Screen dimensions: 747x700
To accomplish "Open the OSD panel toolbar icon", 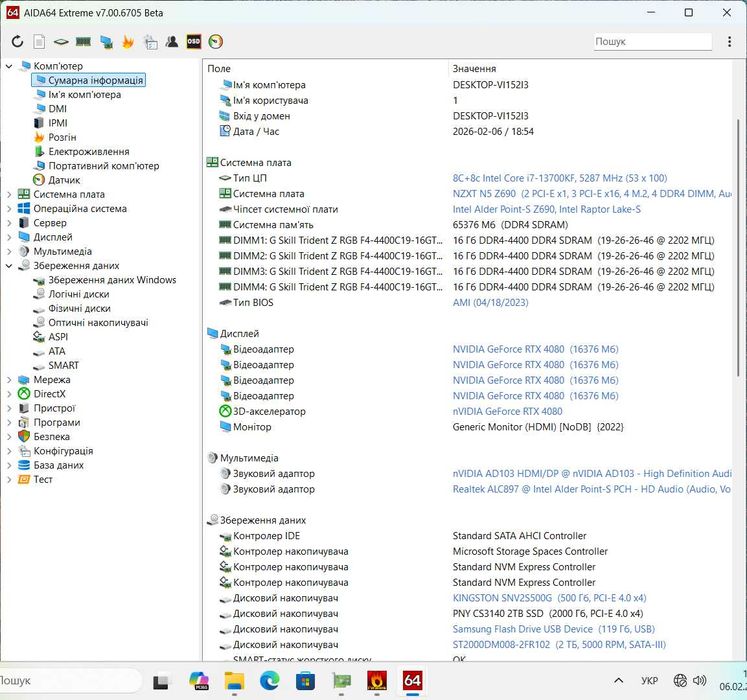I will (x=194, y=42).
